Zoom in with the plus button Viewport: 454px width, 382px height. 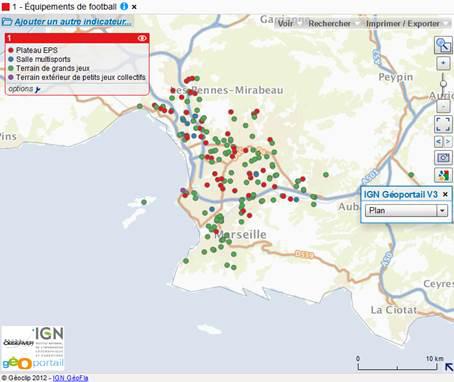click(x=443, y=63)
